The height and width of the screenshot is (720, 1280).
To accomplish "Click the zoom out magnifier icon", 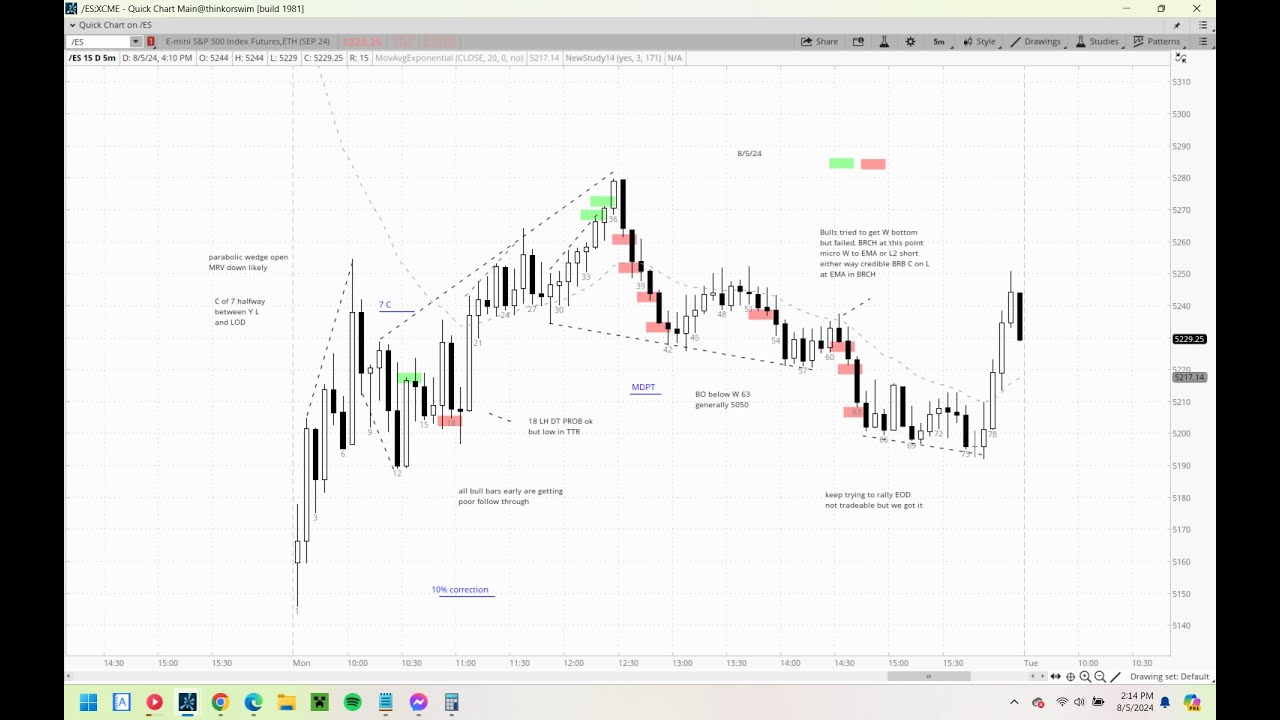I will (1100, 677).
